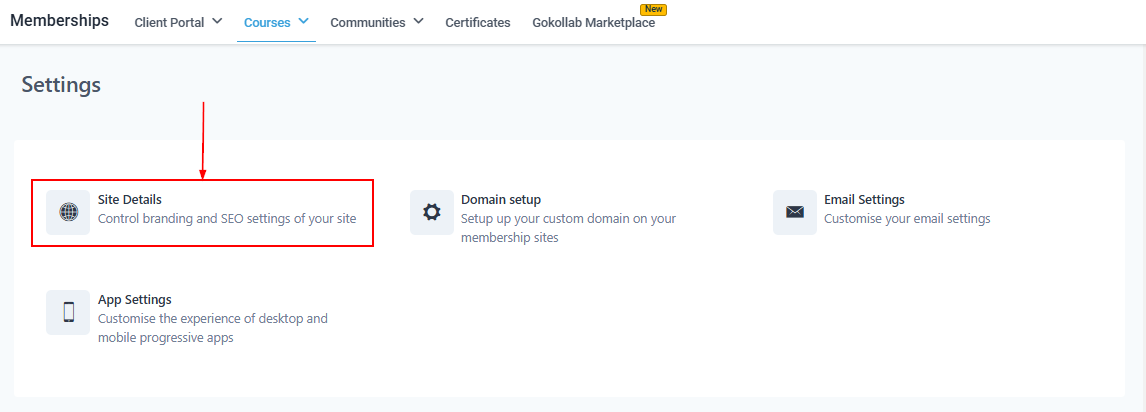The image size is (1146, 412).
Task: Click the yellow New badge
Action: pos(653,9)
